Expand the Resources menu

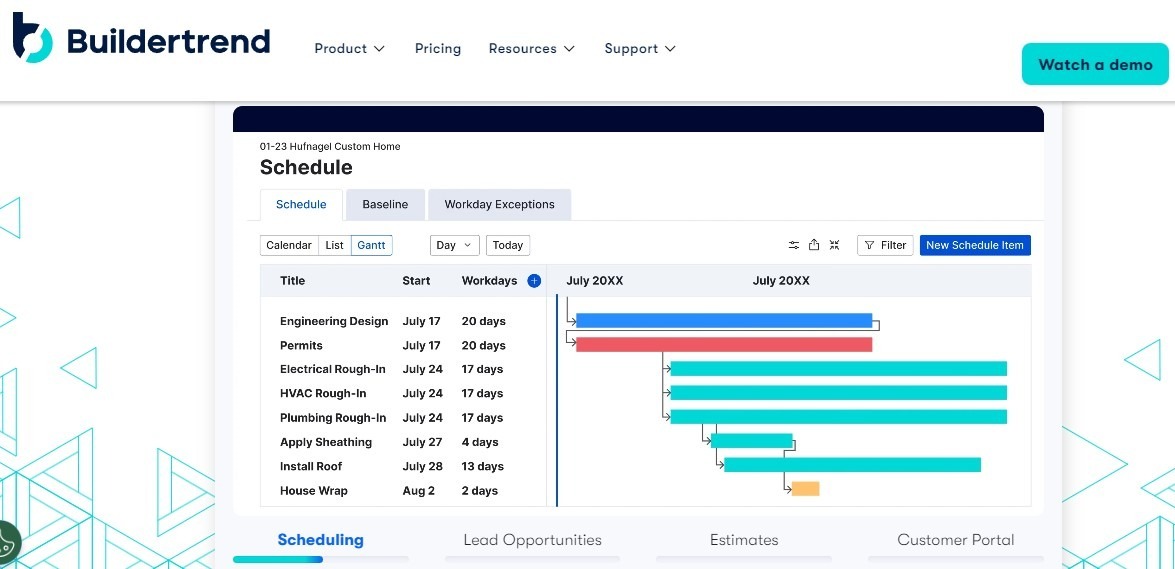[531, 49]
